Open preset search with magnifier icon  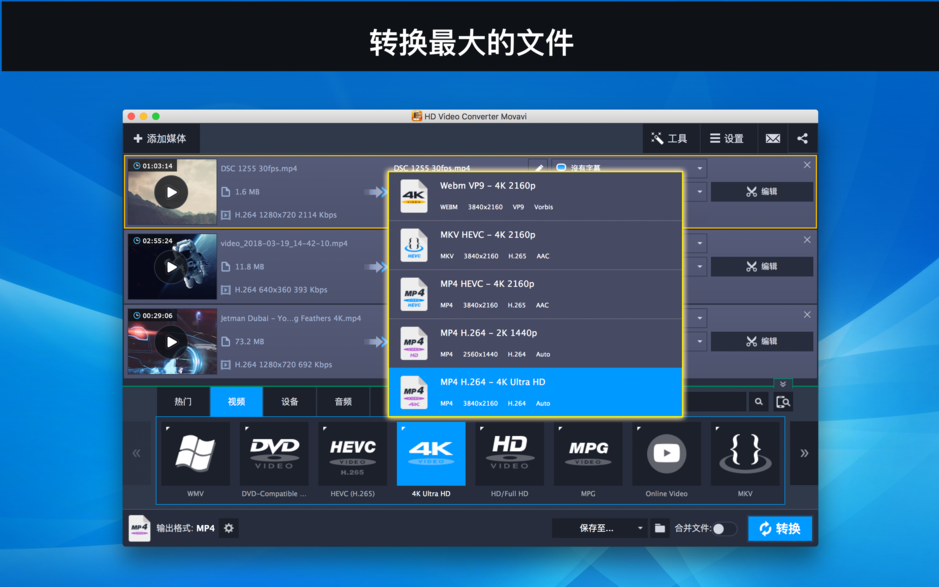click(758, 400)
